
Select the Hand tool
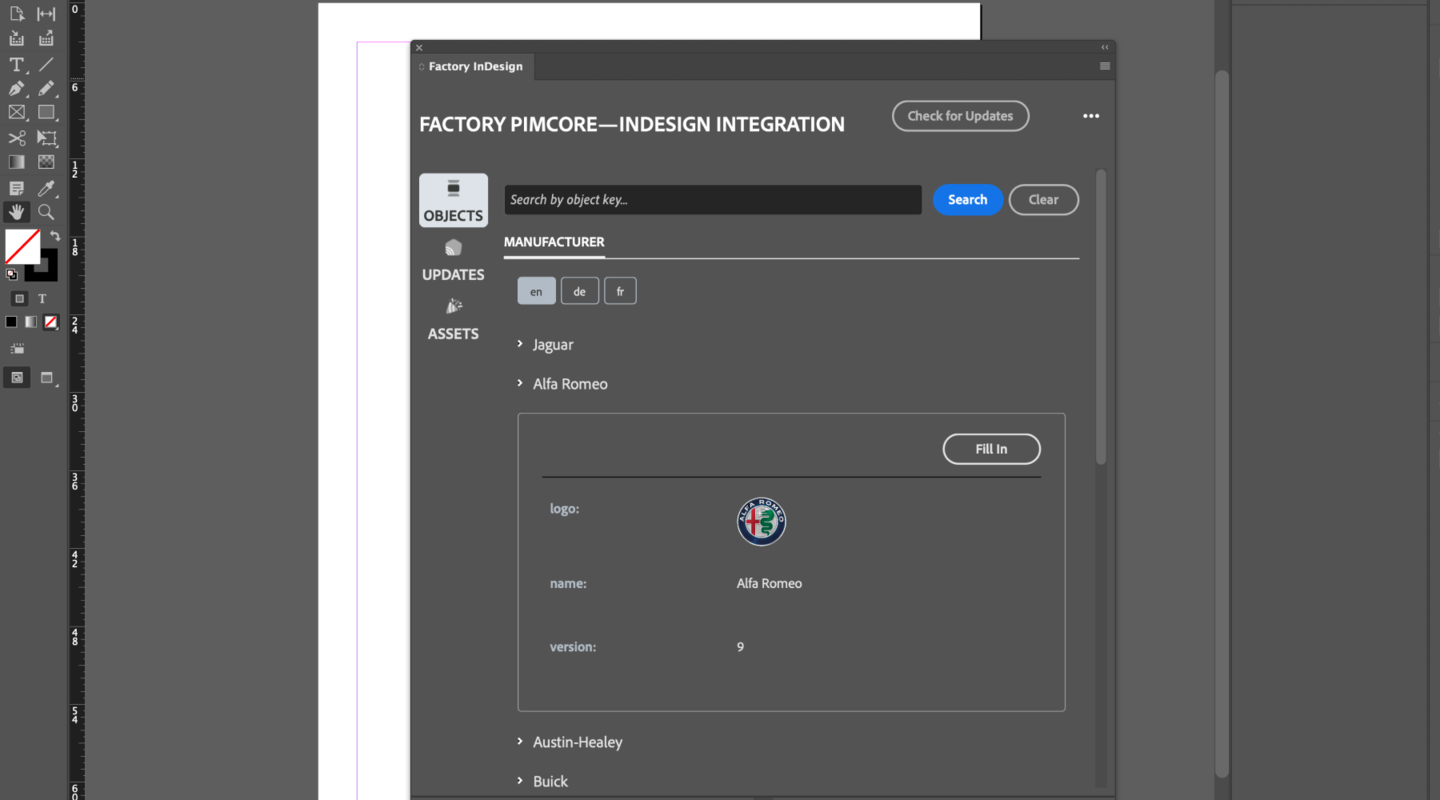click(16, 212)
